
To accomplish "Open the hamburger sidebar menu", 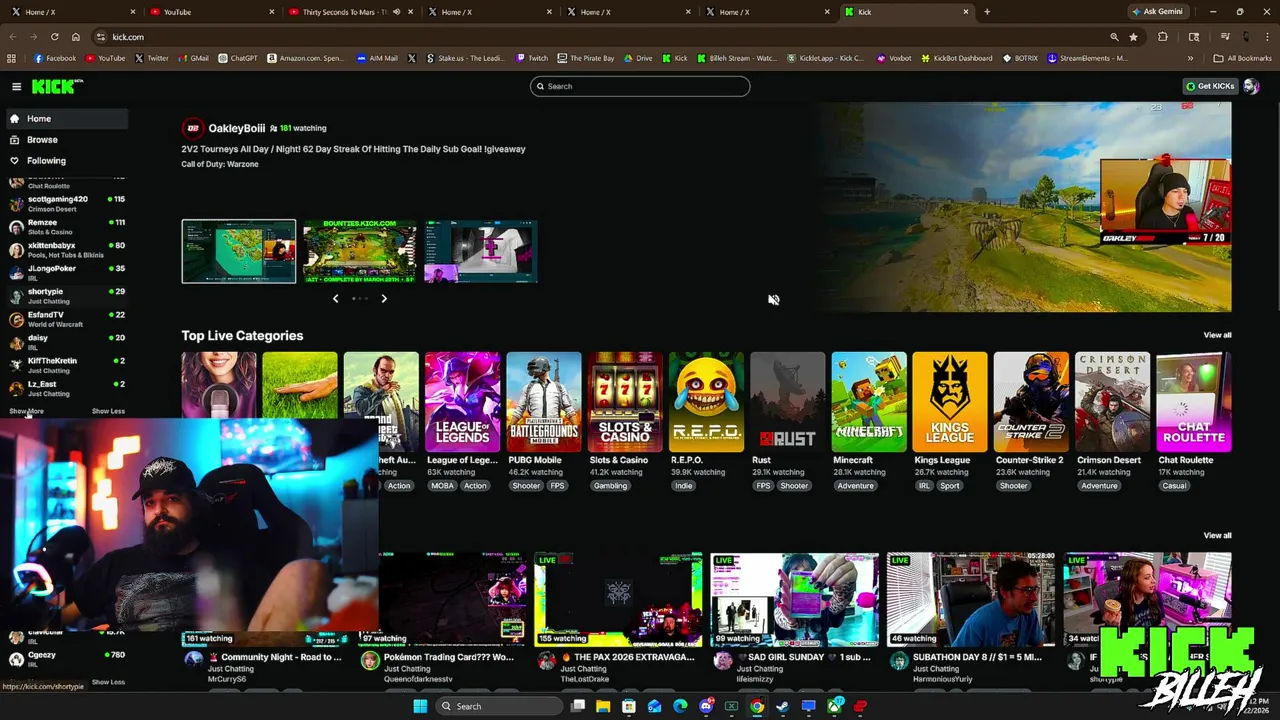I will click(x=16, y=87).
